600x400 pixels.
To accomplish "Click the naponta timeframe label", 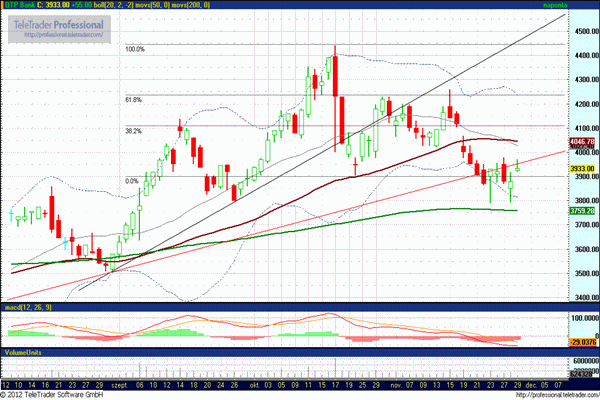I will coord(584,6).
